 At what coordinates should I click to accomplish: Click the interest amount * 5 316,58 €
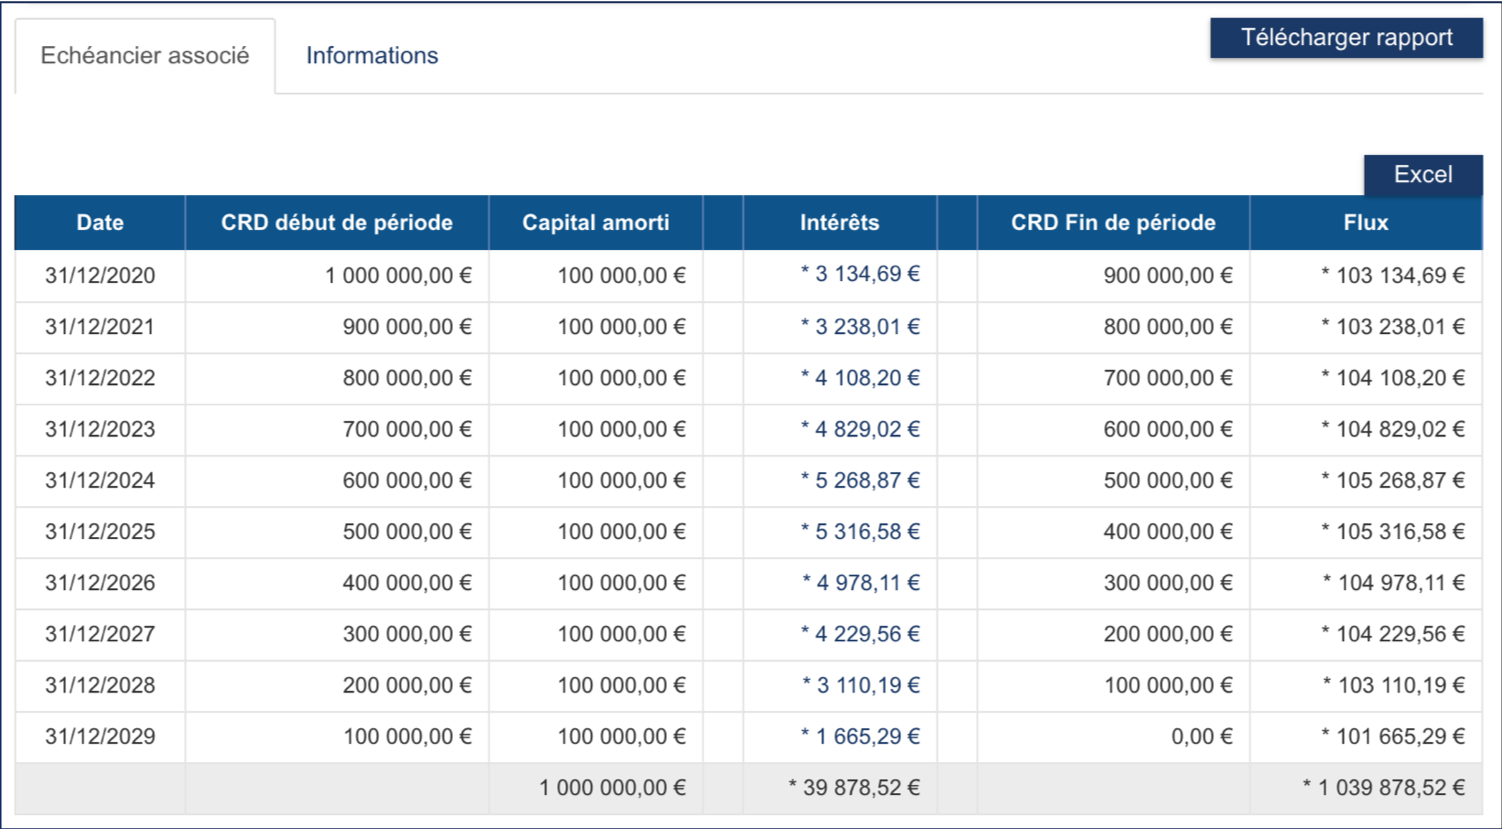point(860,531)
